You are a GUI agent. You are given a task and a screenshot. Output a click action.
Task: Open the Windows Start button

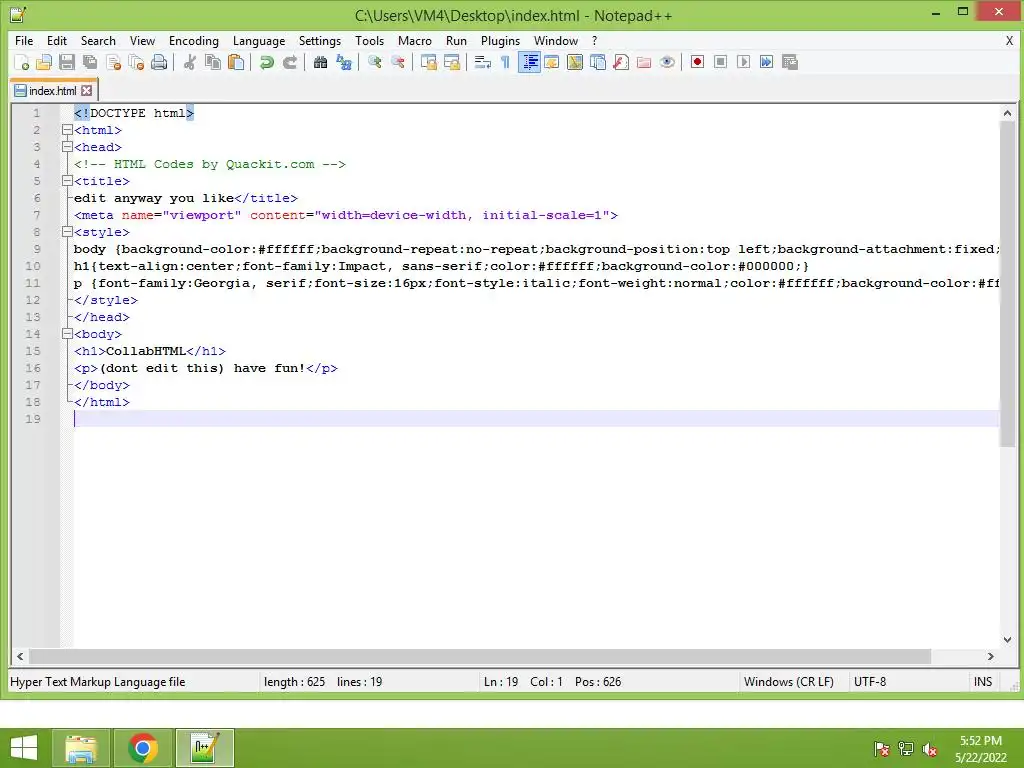[x=24, y=748]
